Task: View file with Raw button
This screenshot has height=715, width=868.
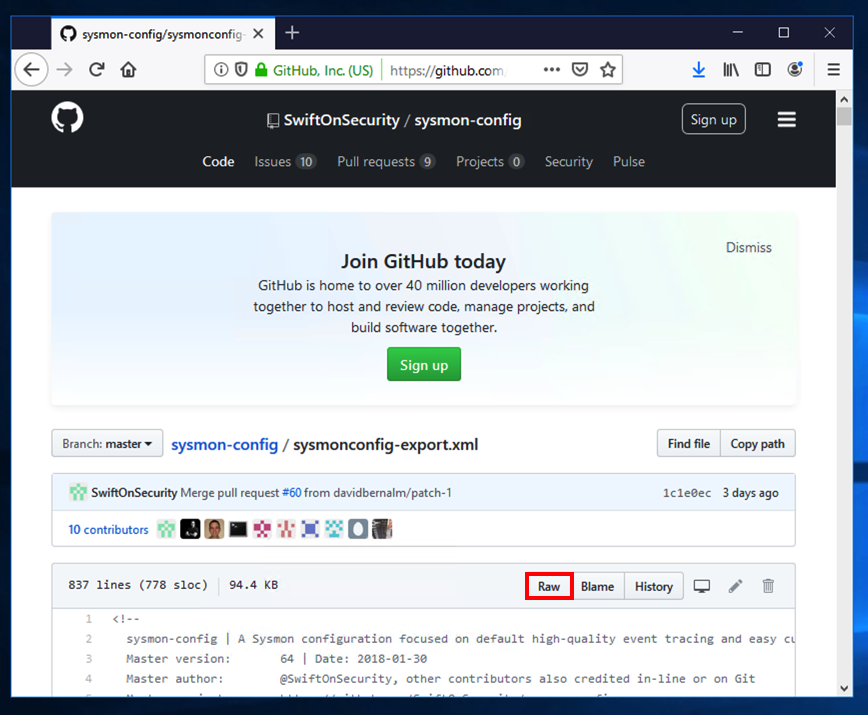Action: tap(549, 586)
